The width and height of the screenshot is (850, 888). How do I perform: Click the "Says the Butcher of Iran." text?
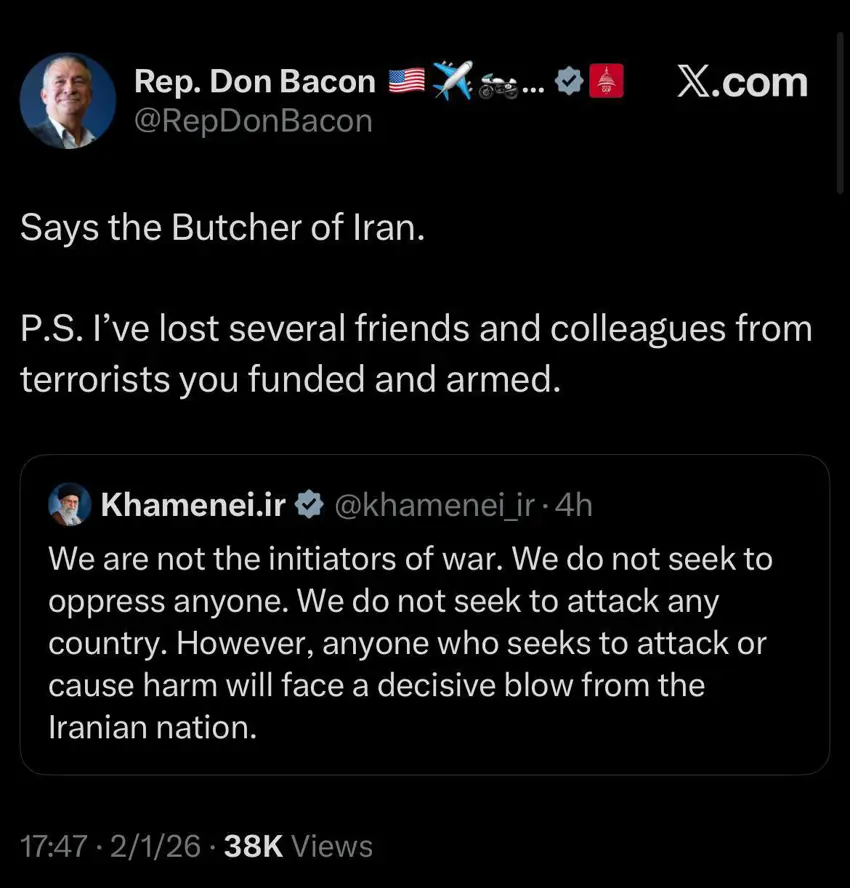[224, 227]
